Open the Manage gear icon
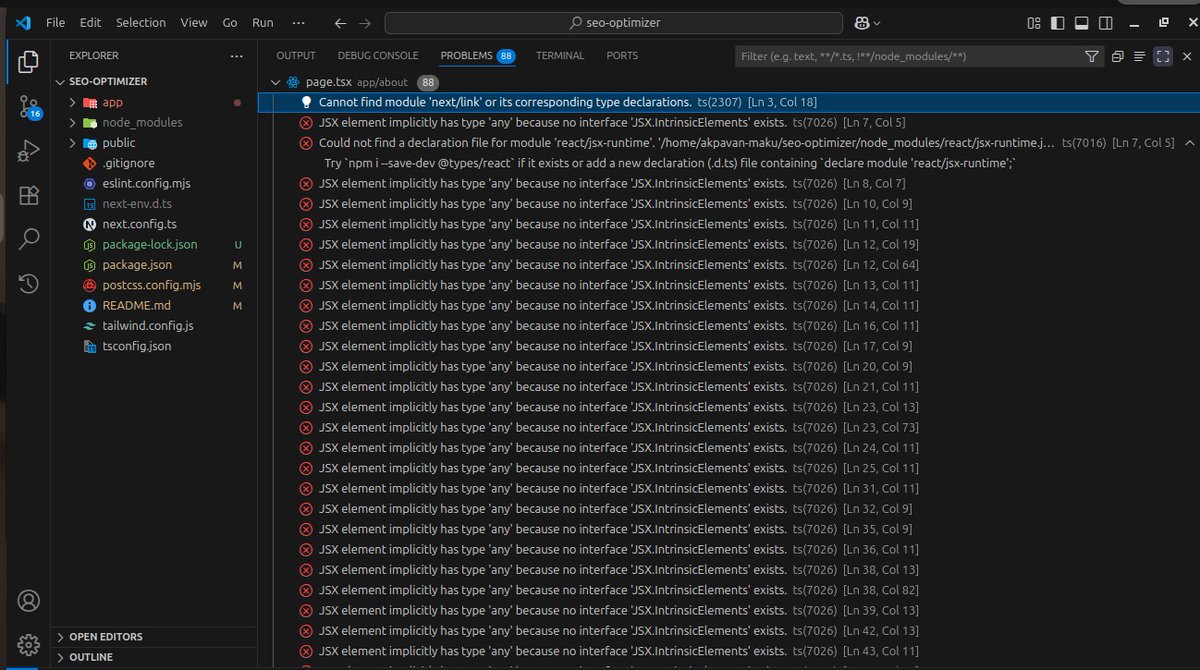The height and width of the screenshot is (670, 1200). (29, 644)
